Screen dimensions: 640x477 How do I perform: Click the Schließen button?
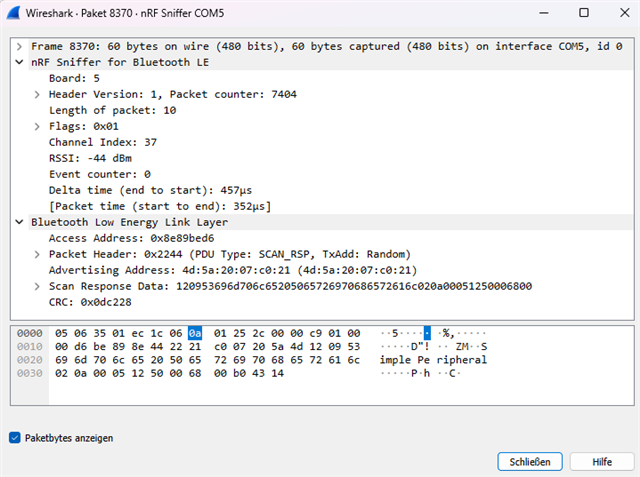coord(530,461)
